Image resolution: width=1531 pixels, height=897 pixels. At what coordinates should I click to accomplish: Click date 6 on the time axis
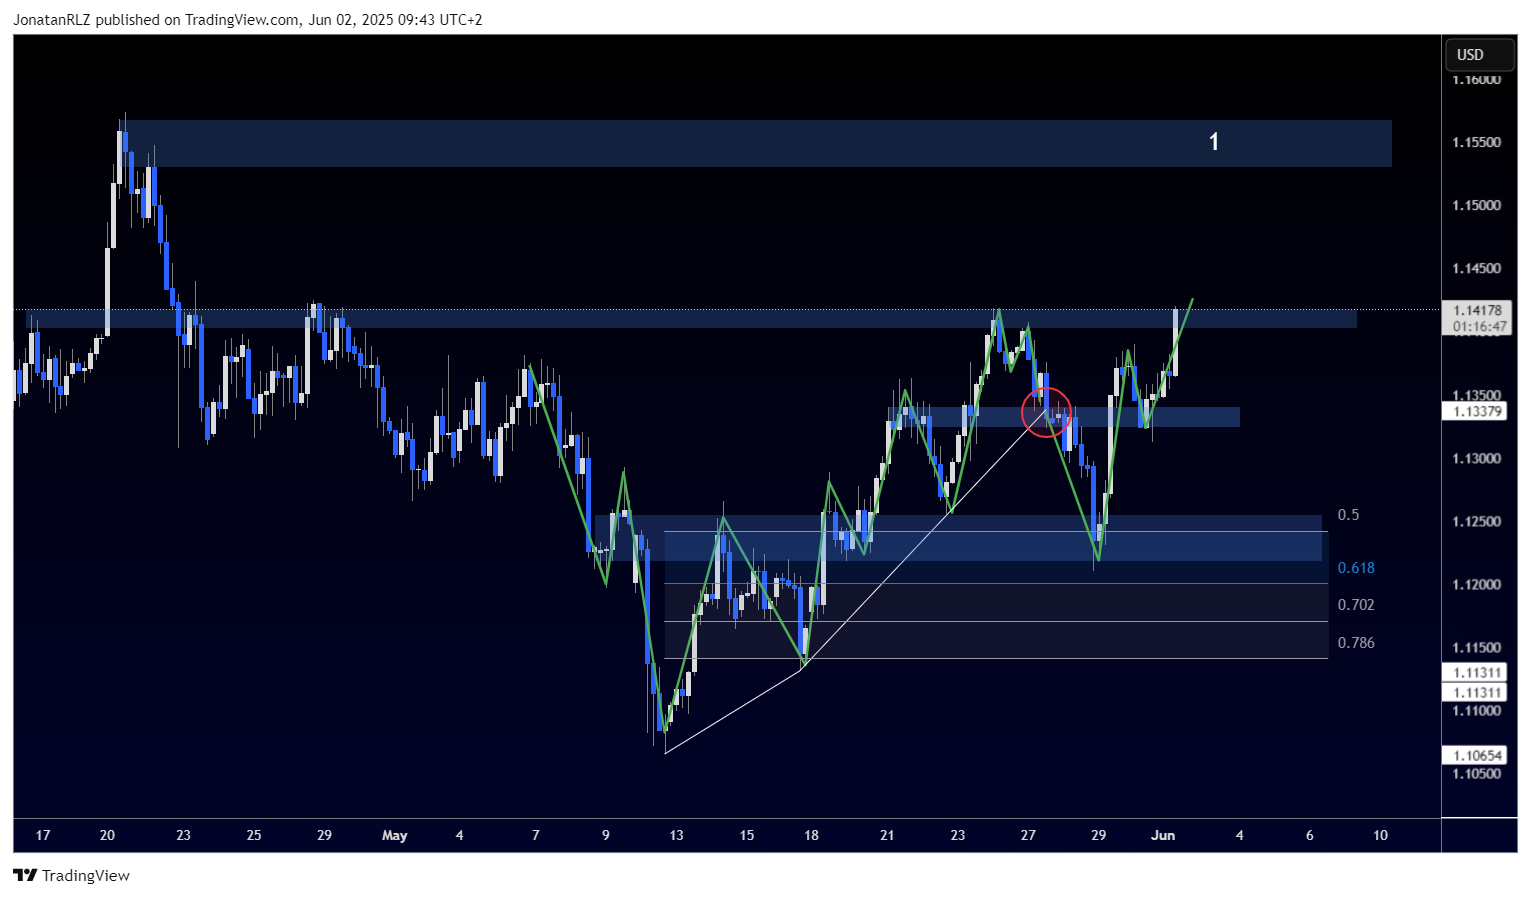coord(1310,835)
